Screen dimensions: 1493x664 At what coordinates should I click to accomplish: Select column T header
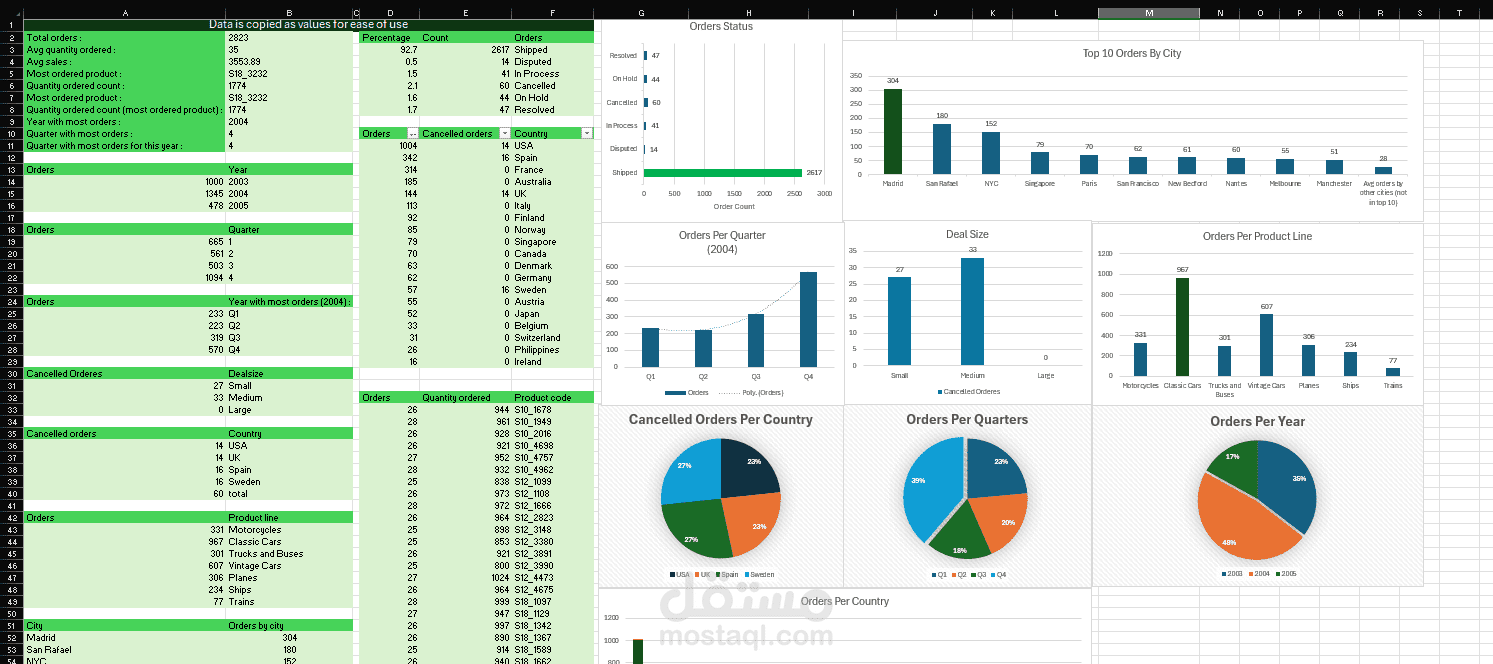[1459, 13]
